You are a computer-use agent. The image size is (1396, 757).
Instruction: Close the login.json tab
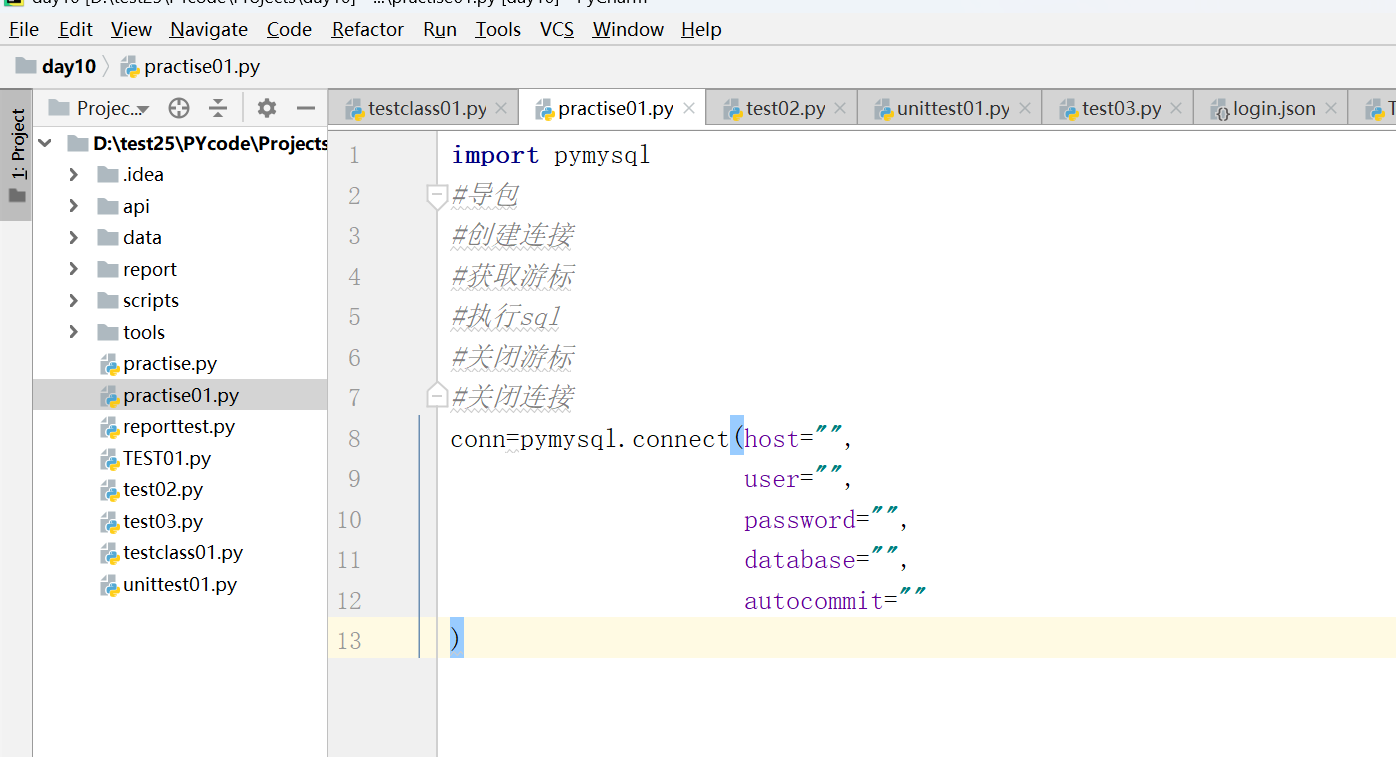tap(1330, 108)
